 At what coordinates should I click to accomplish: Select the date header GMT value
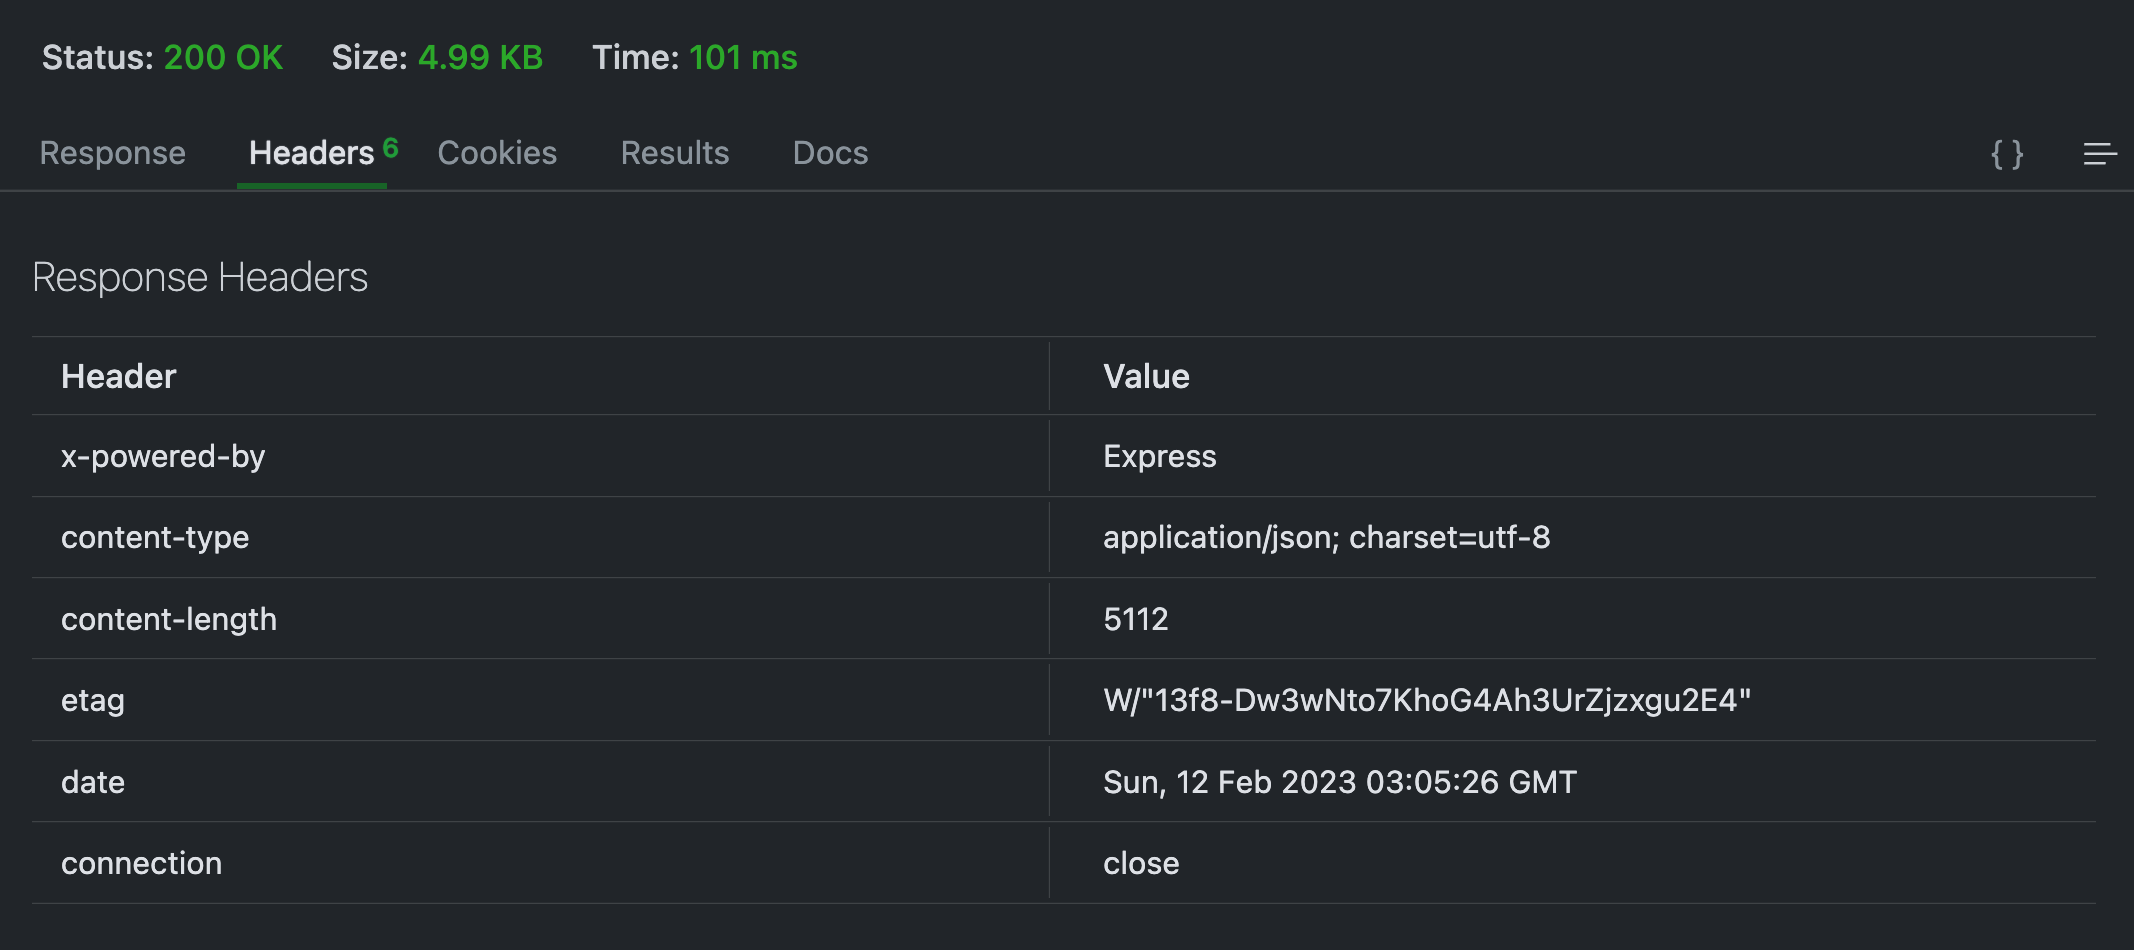[1339, 782]
